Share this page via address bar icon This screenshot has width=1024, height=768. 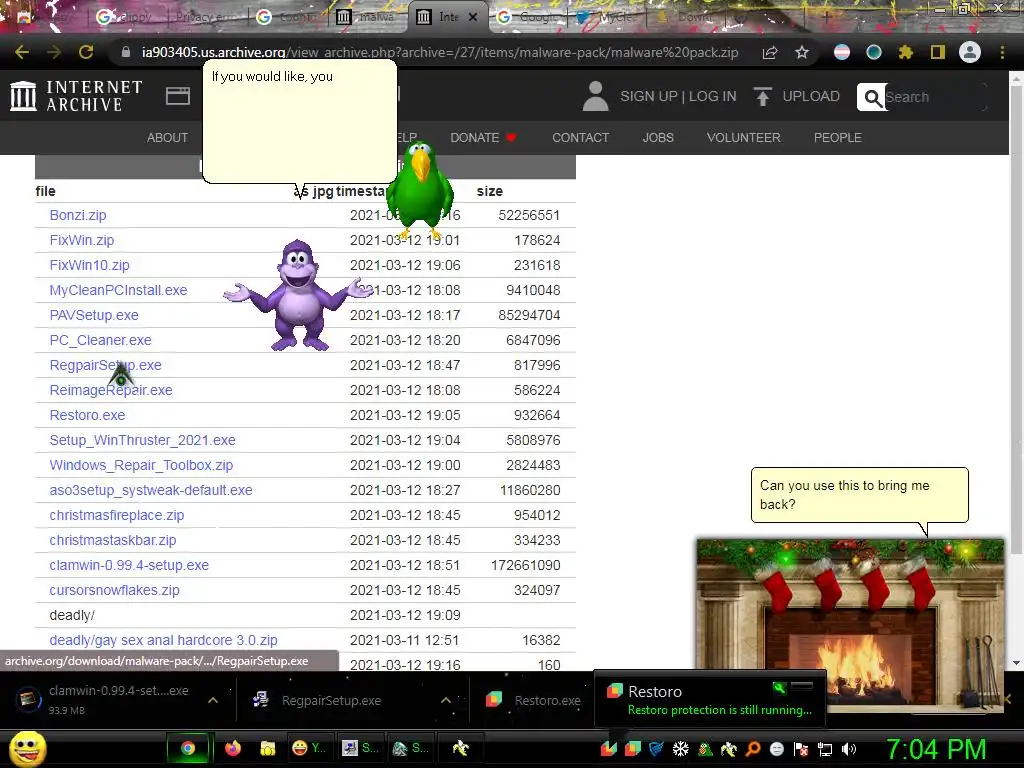coord(770,52)
